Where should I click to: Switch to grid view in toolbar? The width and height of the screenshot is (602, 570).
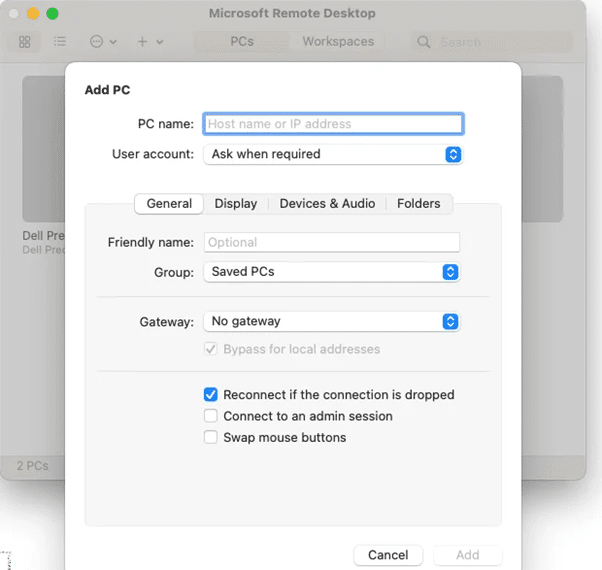pos(25,41)
